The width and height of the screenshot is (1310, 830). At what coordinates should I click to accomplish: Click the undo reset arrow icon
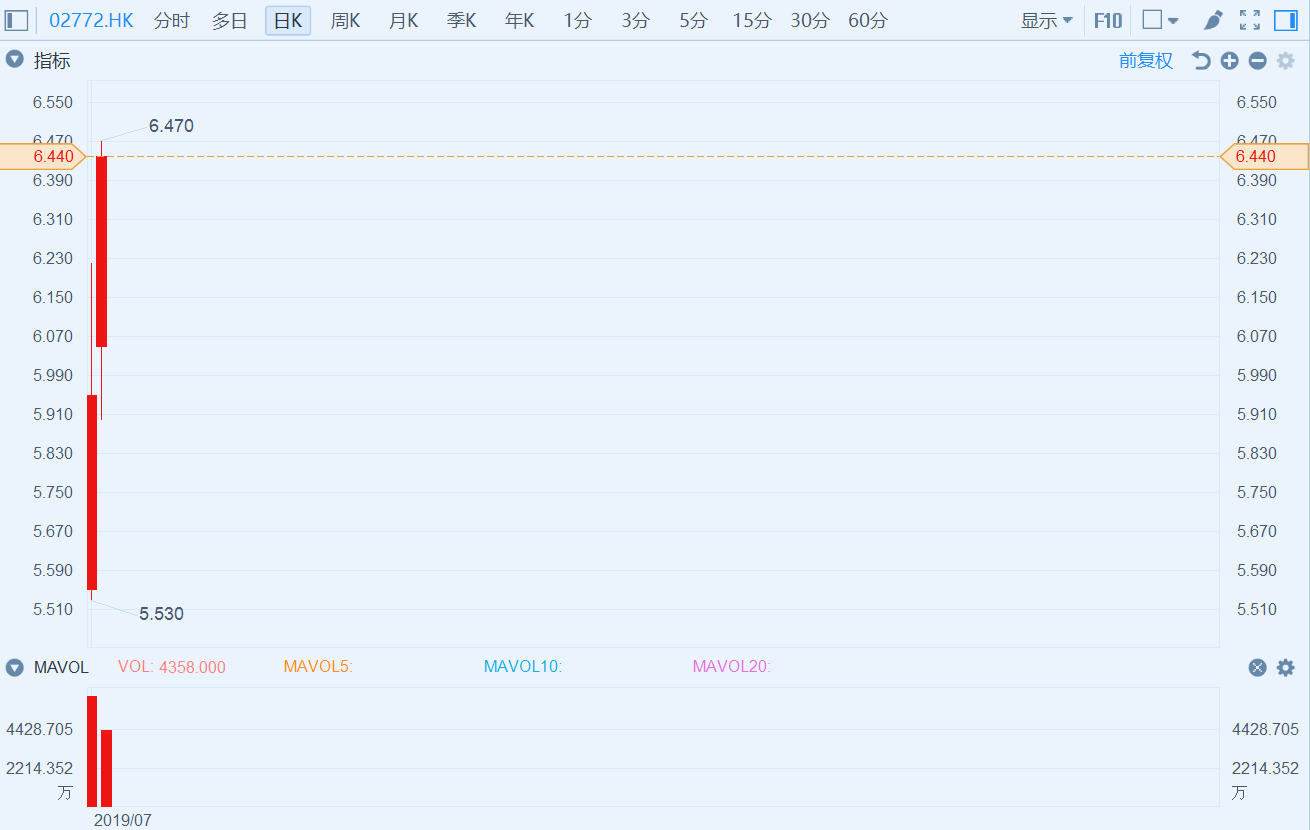coord(1201,61)
